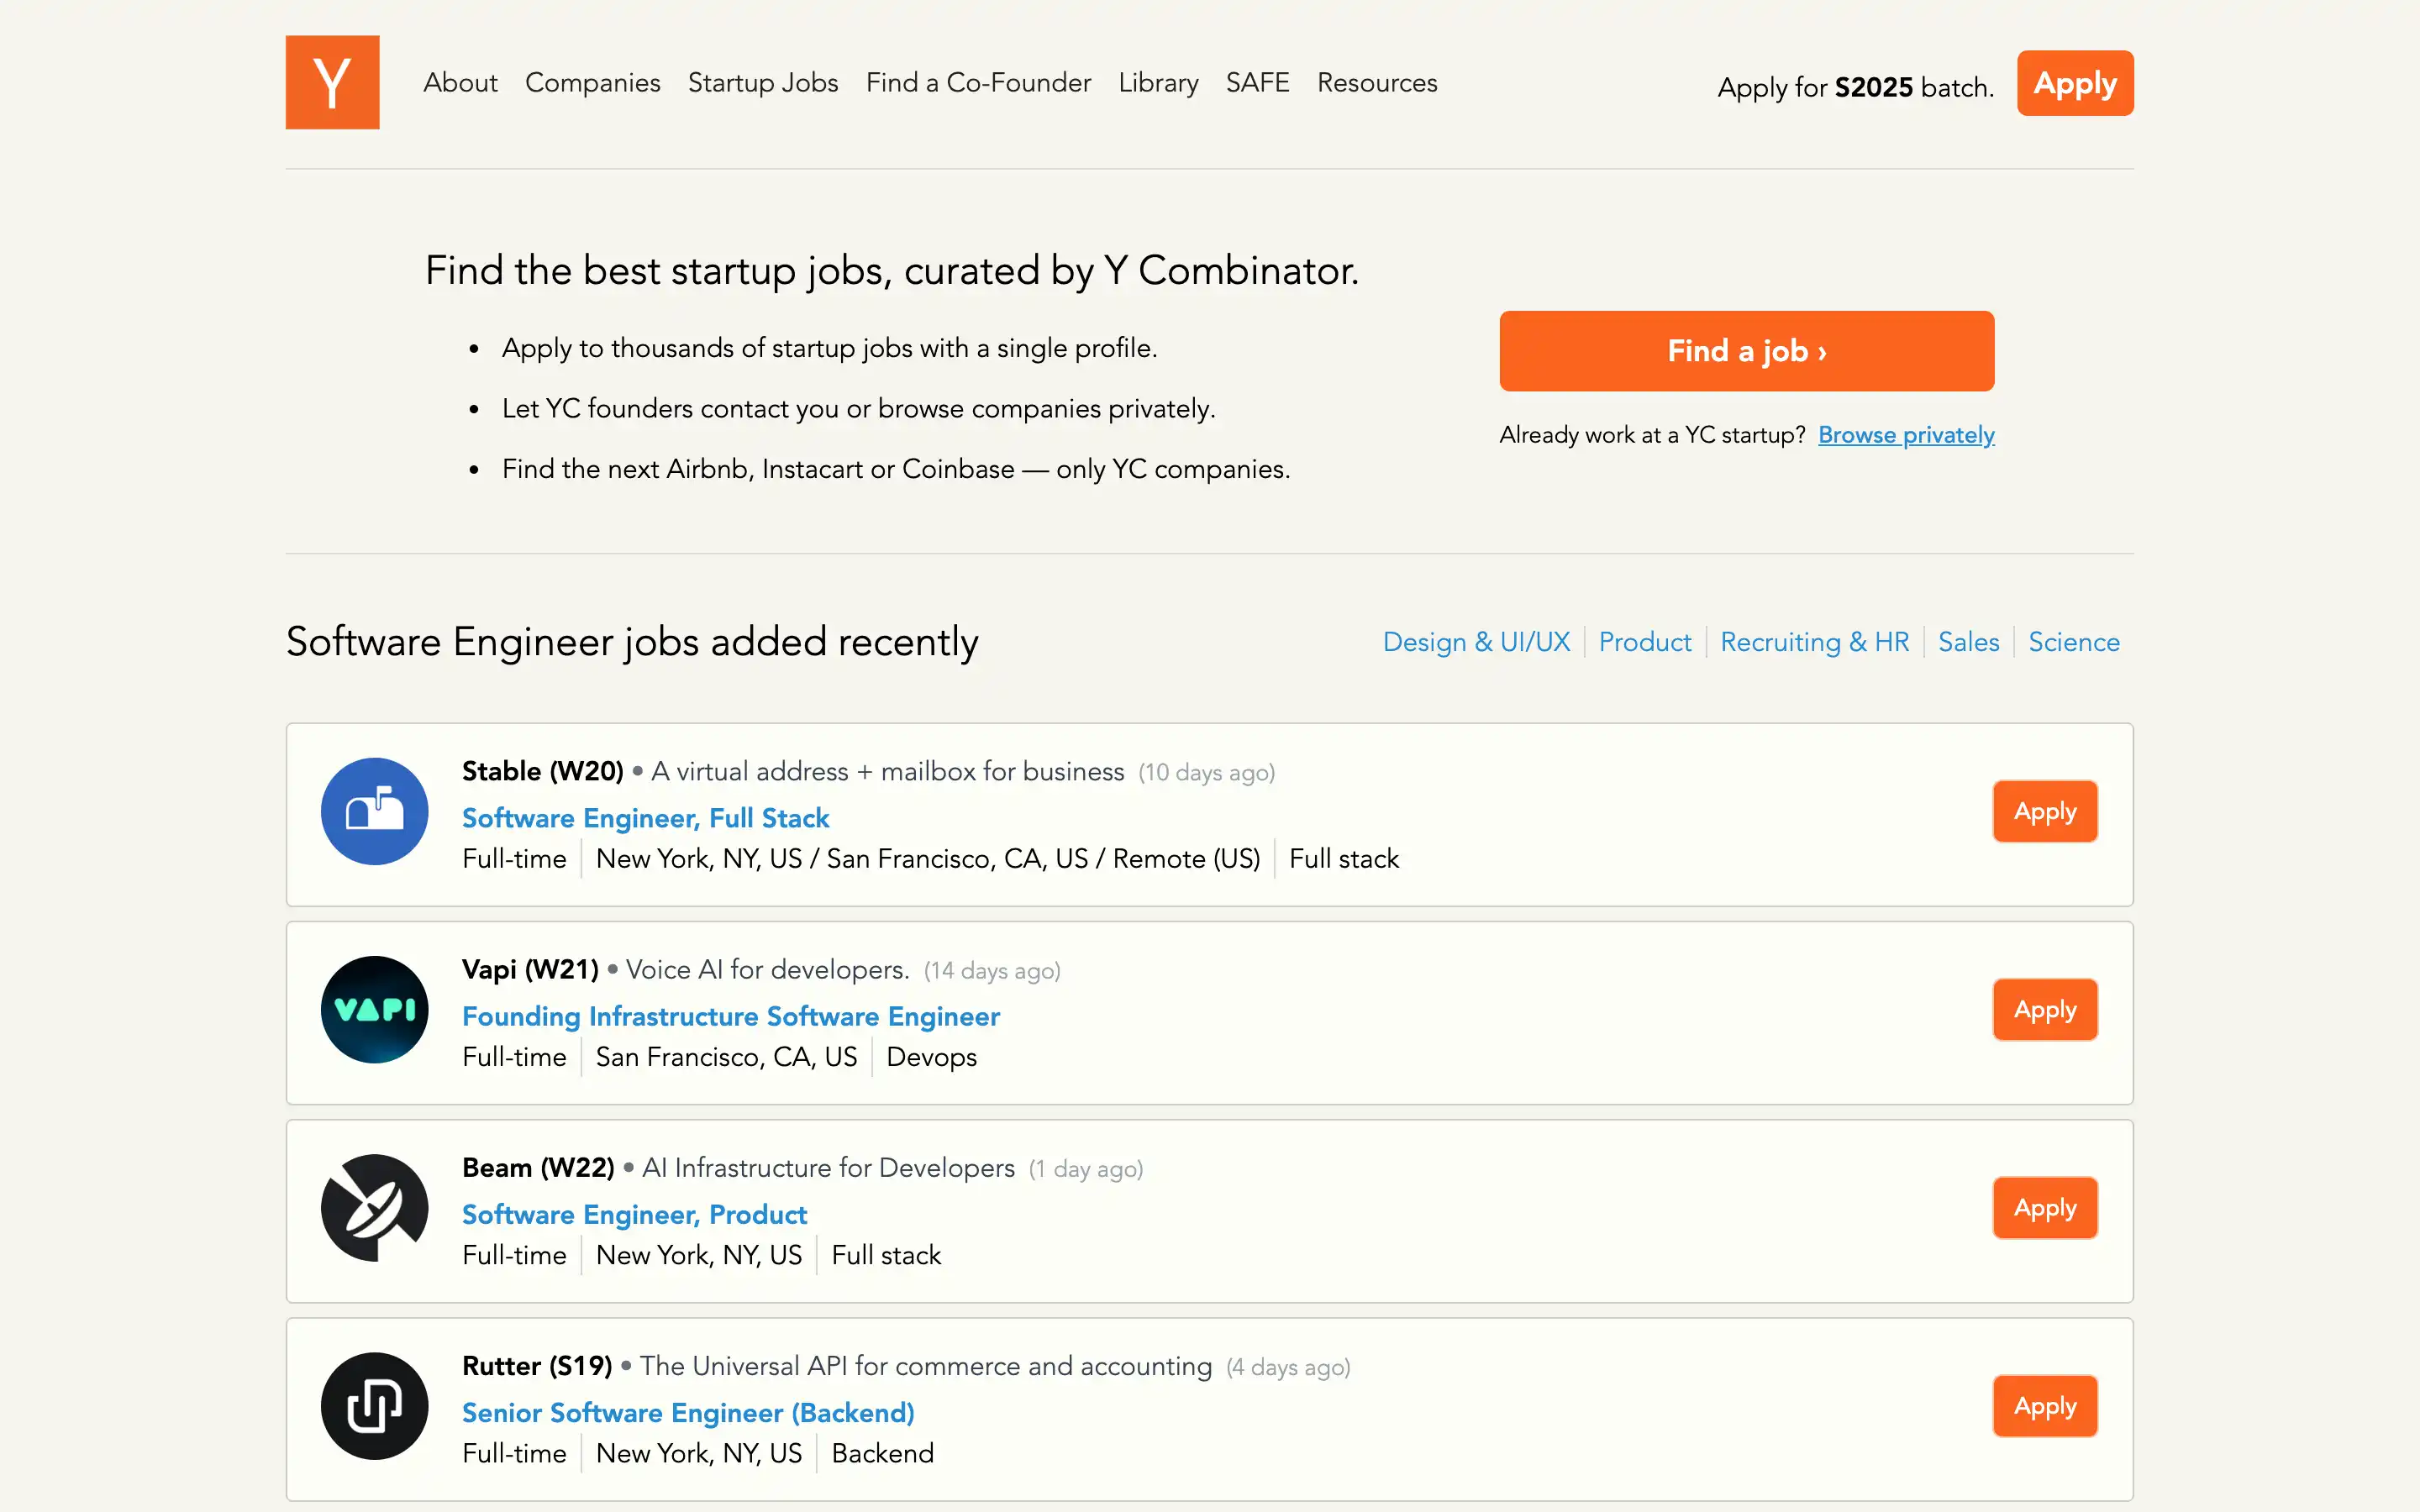Click 'A virtual address + mailbox for business'

click(x=888, y=771)
